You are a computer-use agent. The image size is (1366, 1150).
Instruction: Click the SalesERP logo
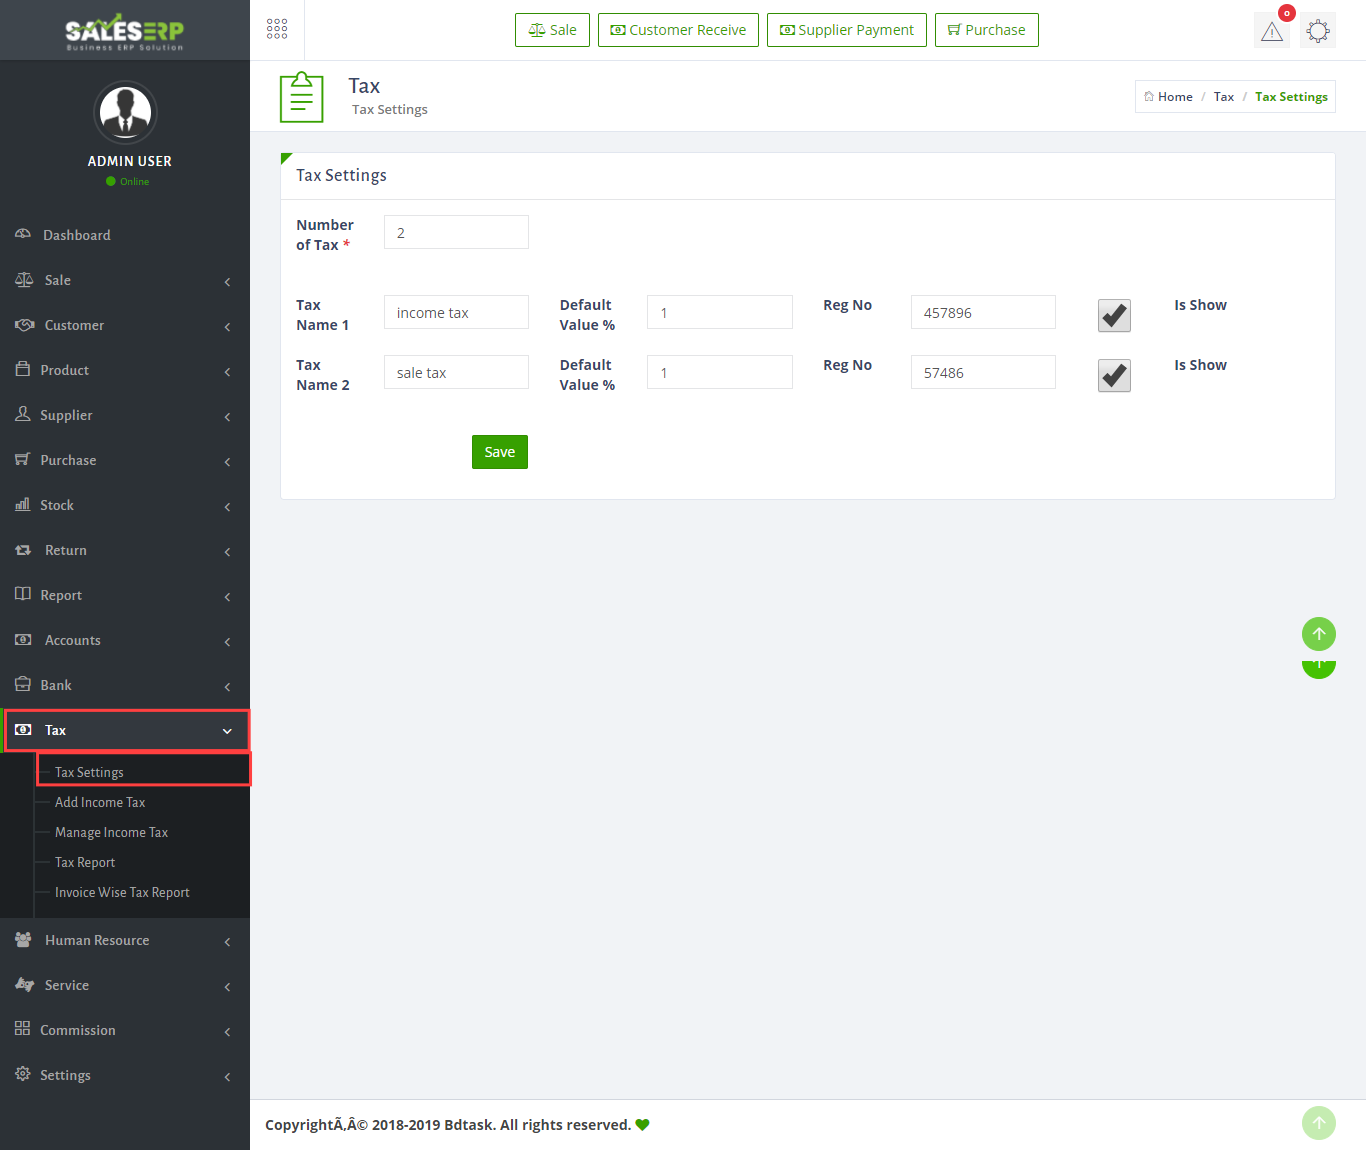pyautogui.click(x=125, y=31)
